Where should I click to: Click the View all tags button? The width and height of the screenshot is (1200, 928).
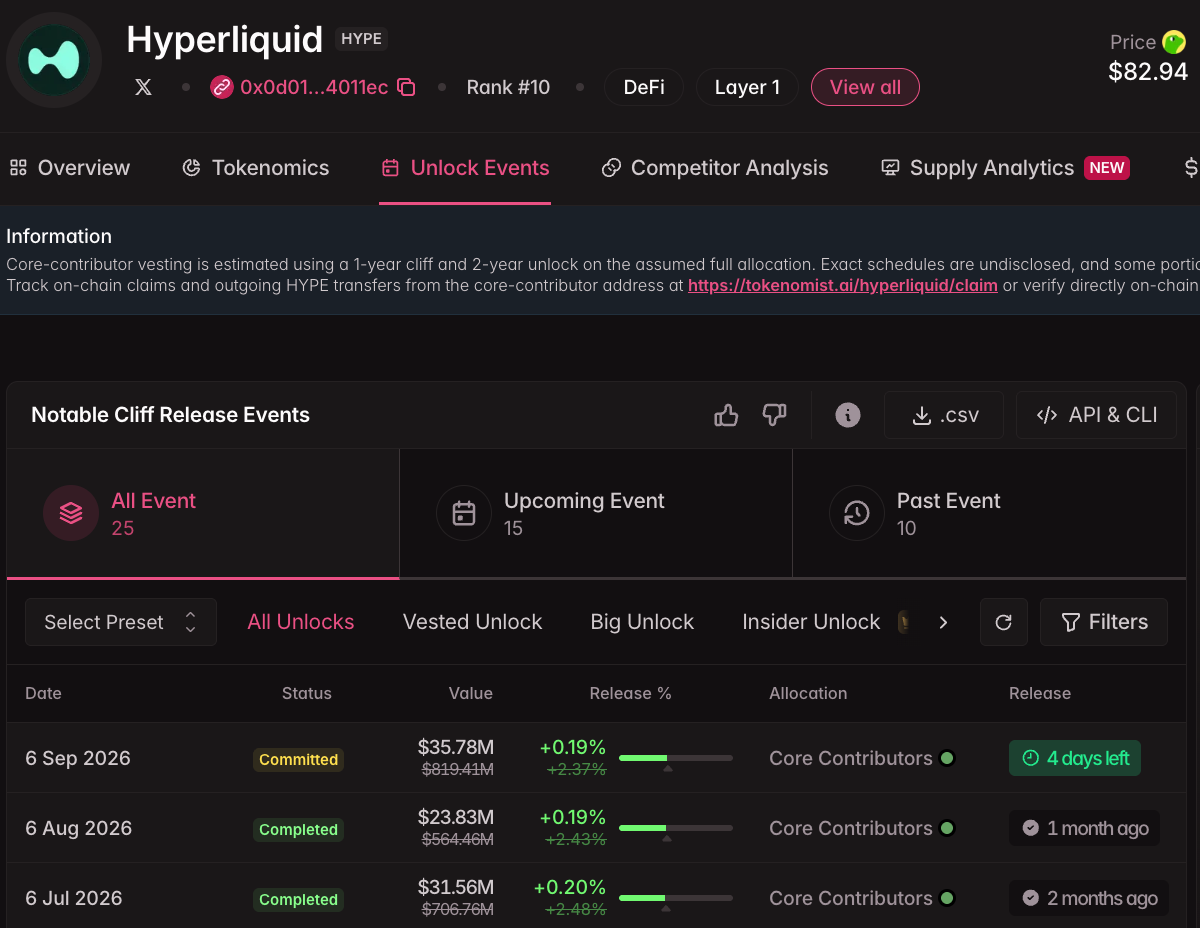[x=865, y=87]
